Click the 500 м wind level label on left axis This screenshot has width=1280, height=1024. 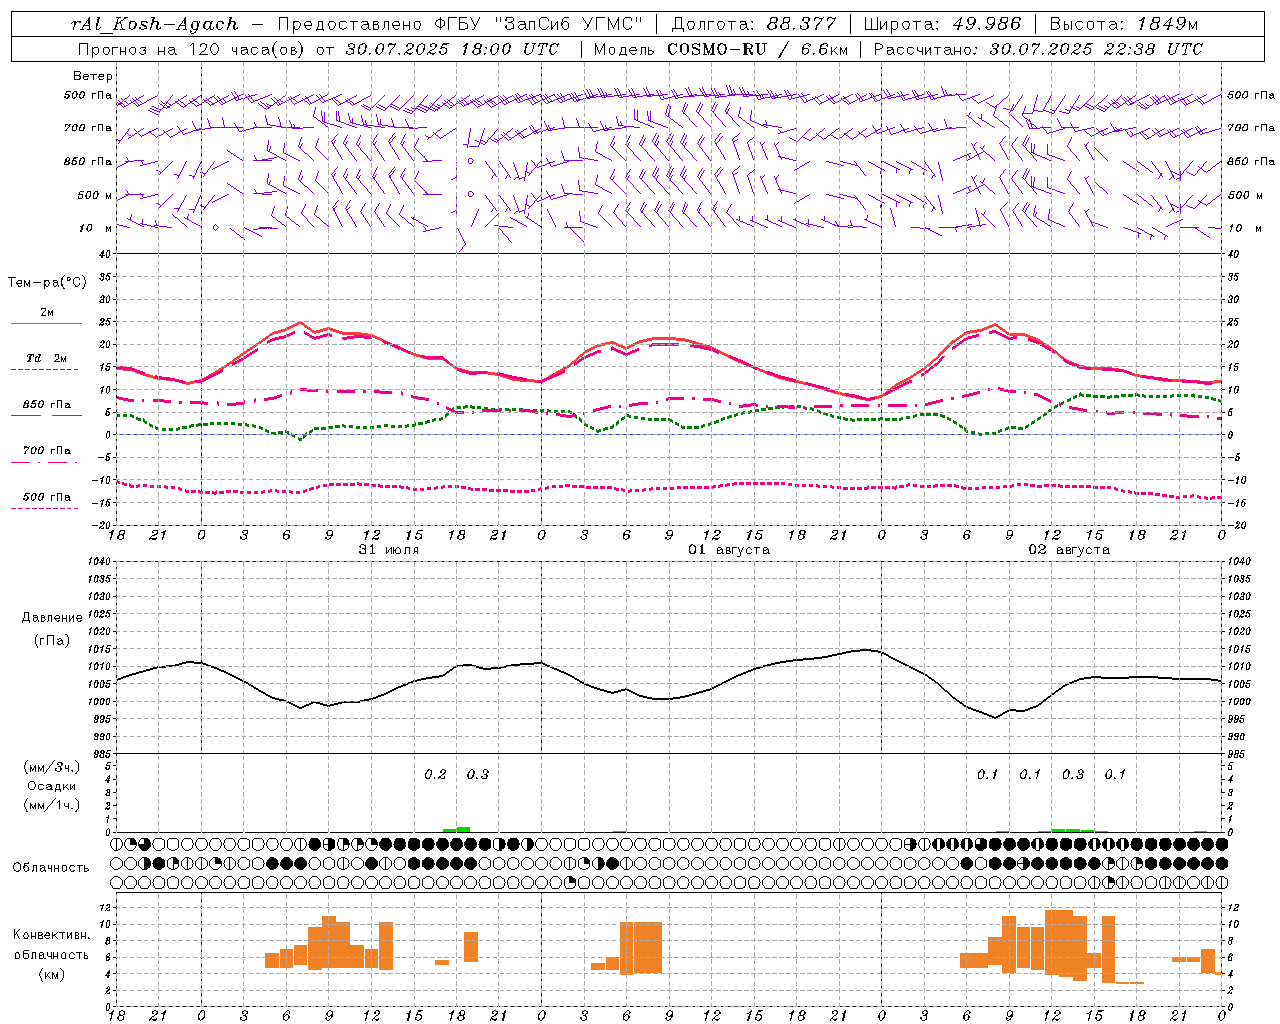coord(95,195)
